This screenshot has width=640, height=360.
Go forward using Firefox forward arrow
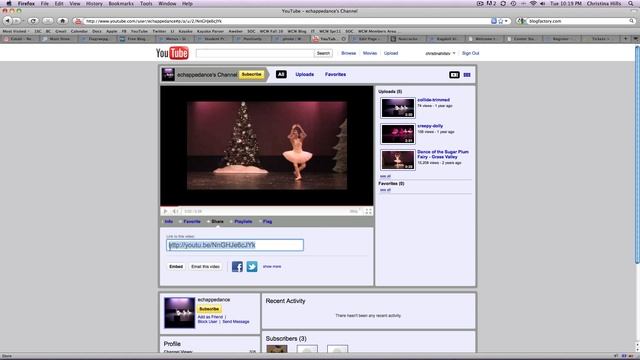point(16,21)
